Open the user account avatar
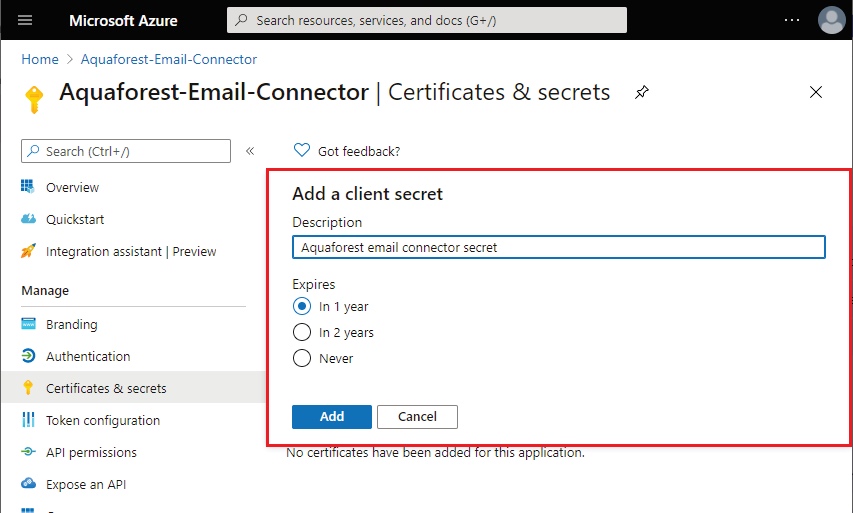 (x=831, y=20)
